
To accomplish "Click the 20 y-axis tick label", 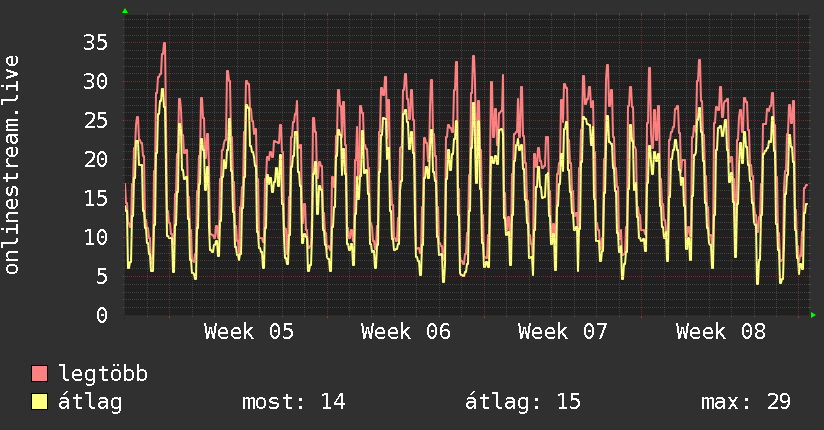I will click(96, 159).
